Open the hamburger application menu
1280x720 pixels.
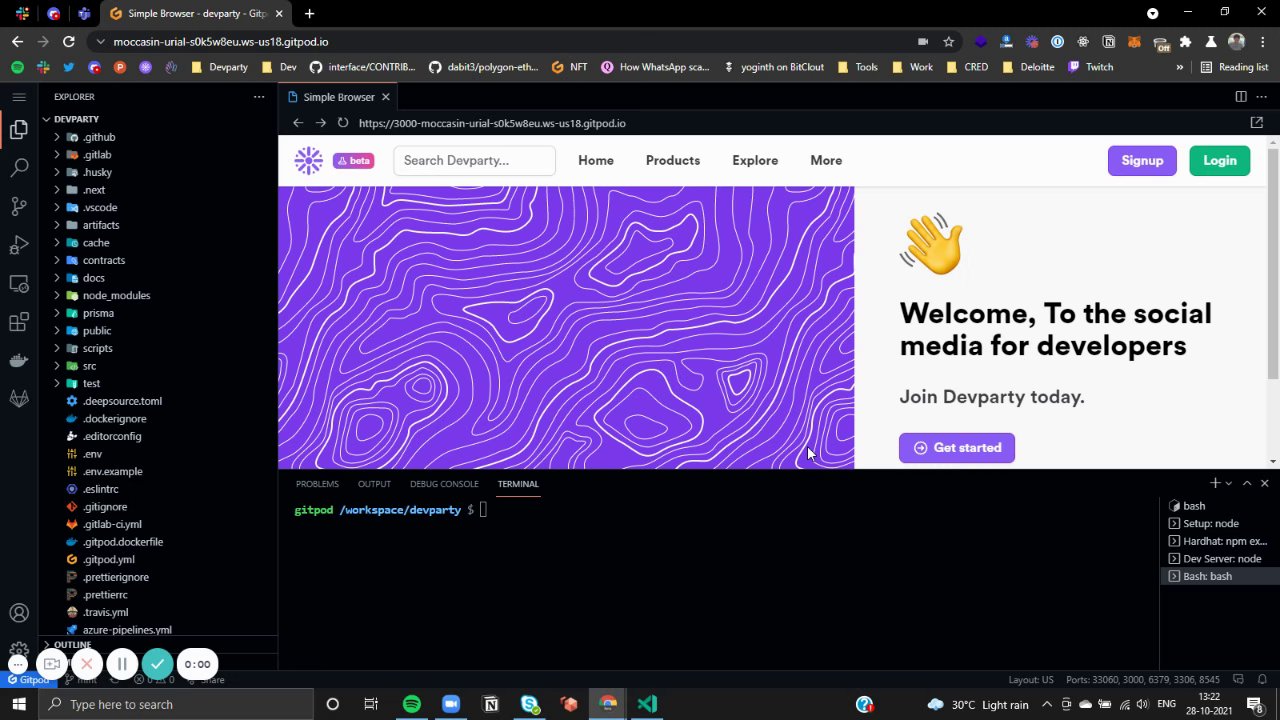[x=19, y=97]
